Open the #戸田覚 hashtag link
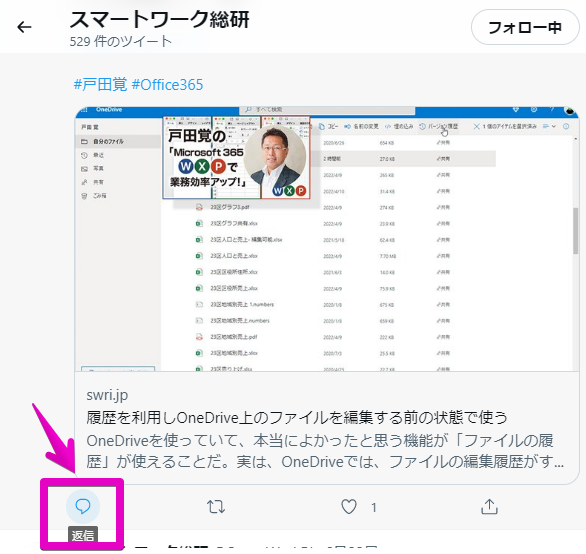The image size is (586, 554). tap(100, 84)
